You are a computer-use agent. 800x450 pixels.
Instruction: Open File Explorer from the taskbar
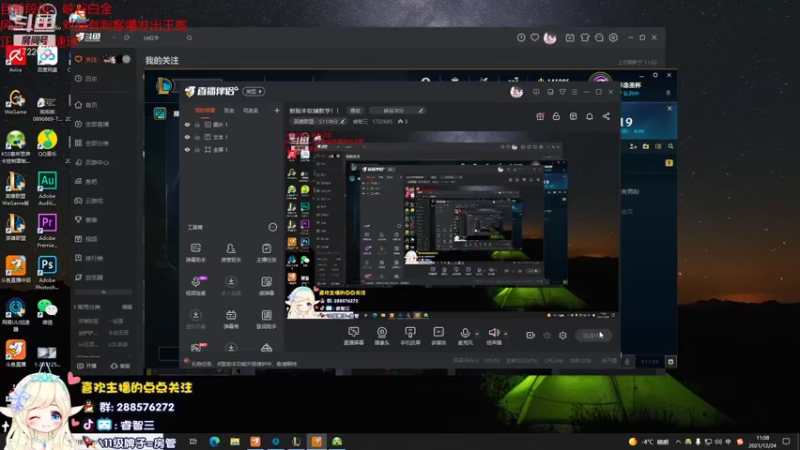pyautogui.click(x=235, y=441)
